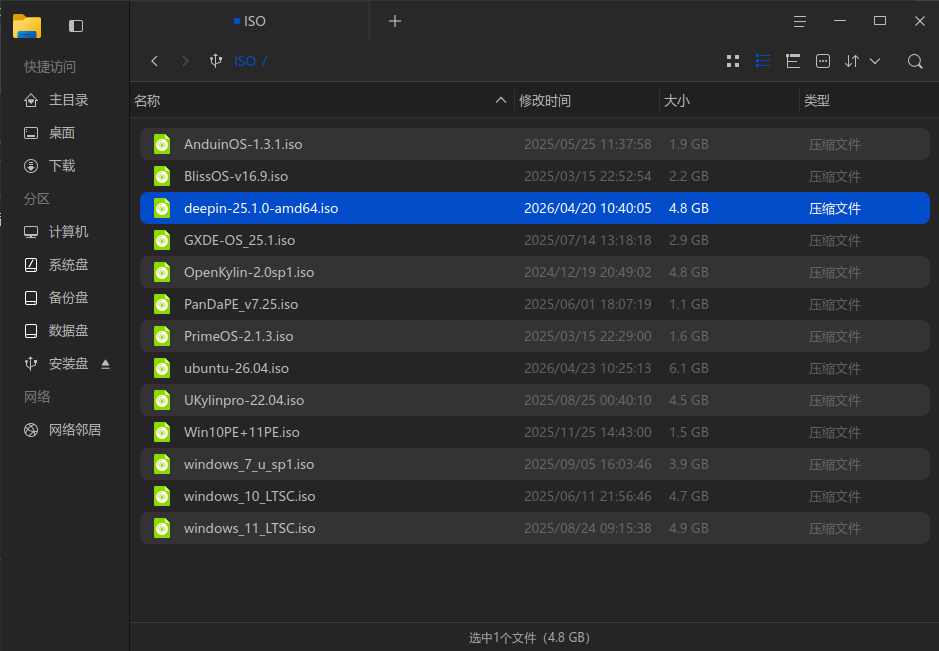Screen dimensions: 939x651
Task: Select AnduinOS-1.3.1.iso file
Action: pos(535,144)
